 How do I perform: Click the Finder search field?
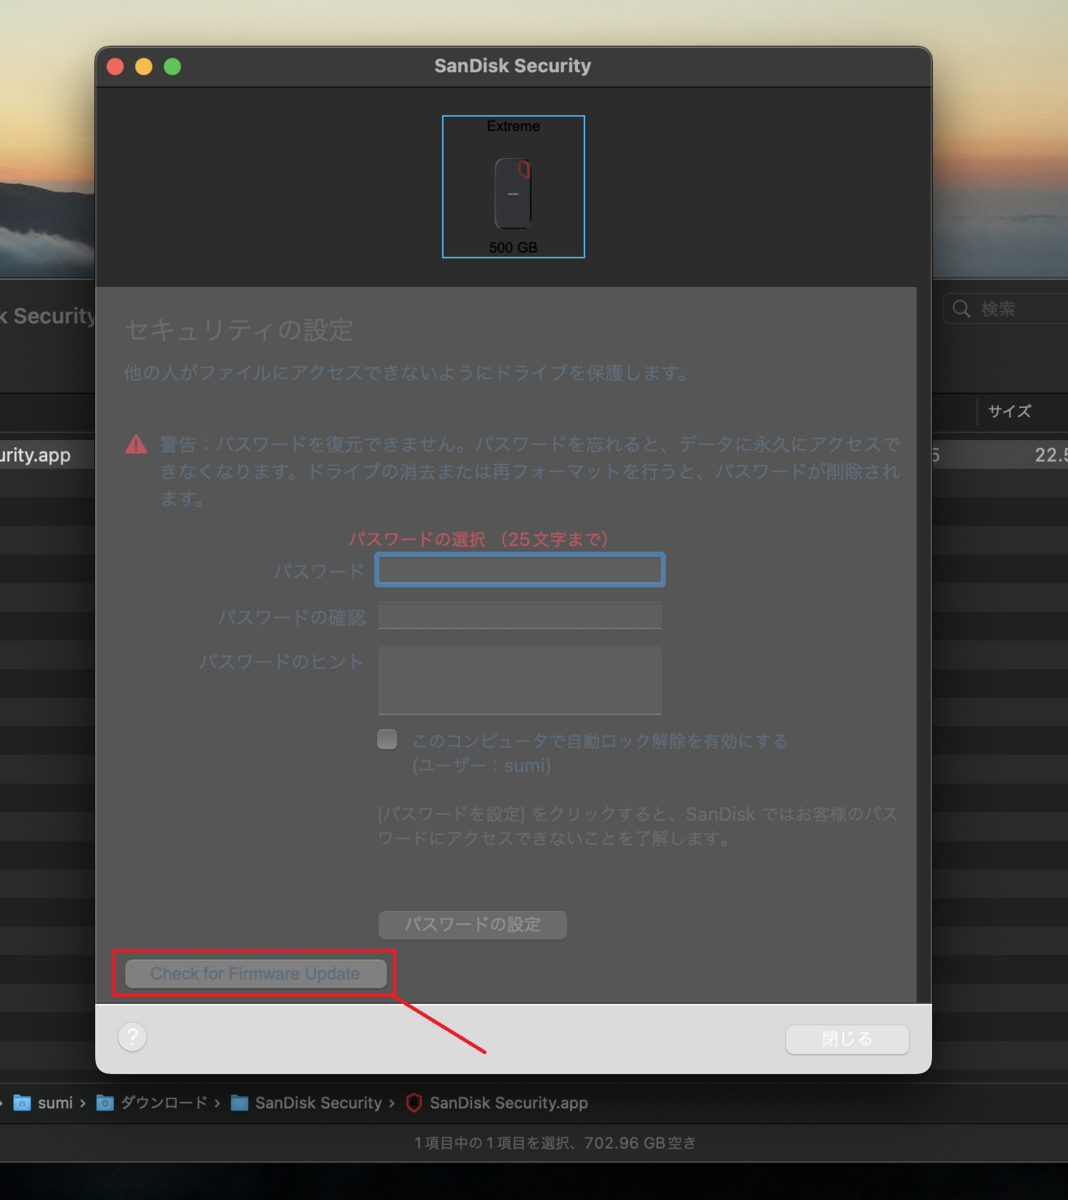[x=1006, y=309]
